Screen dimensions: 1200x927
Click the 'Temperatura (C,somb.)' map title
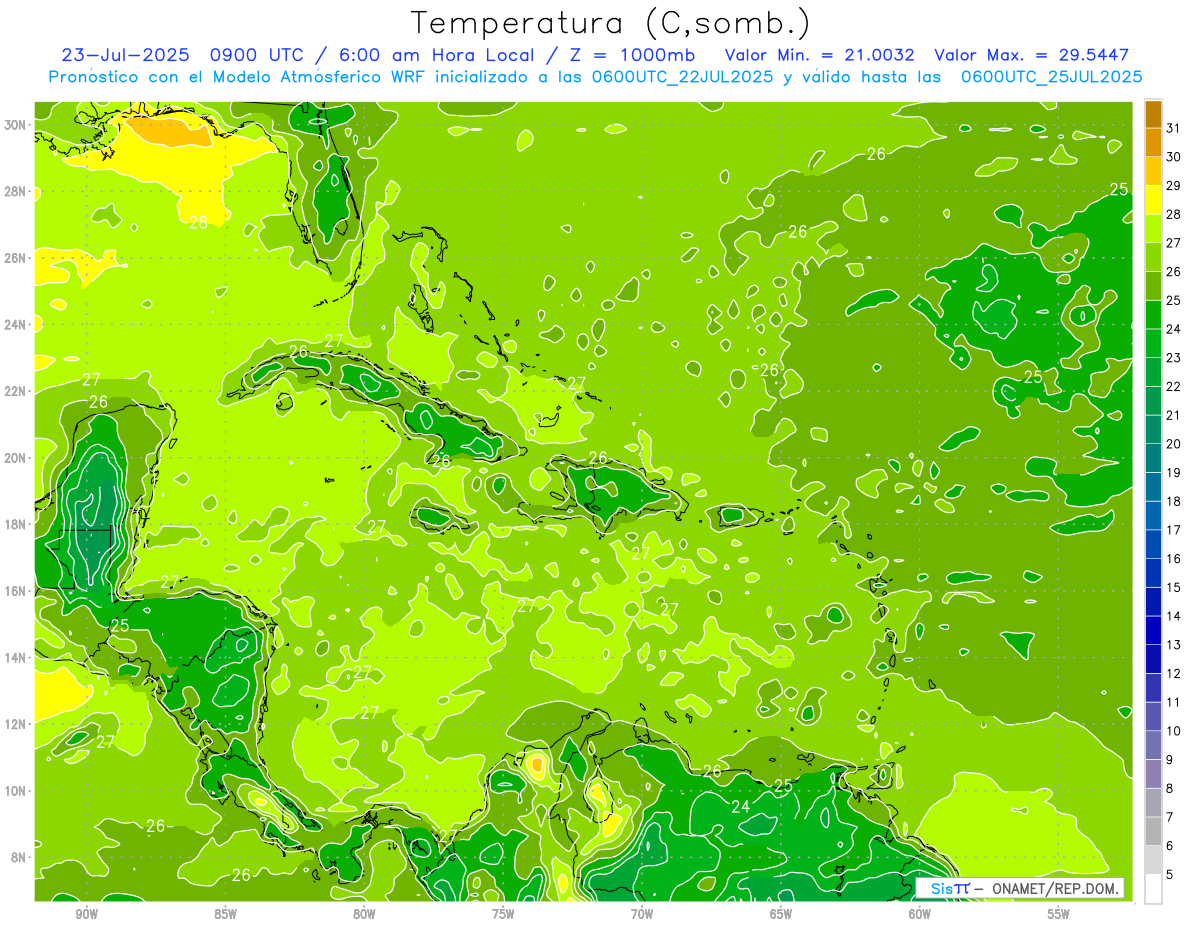tap(611, 24)
